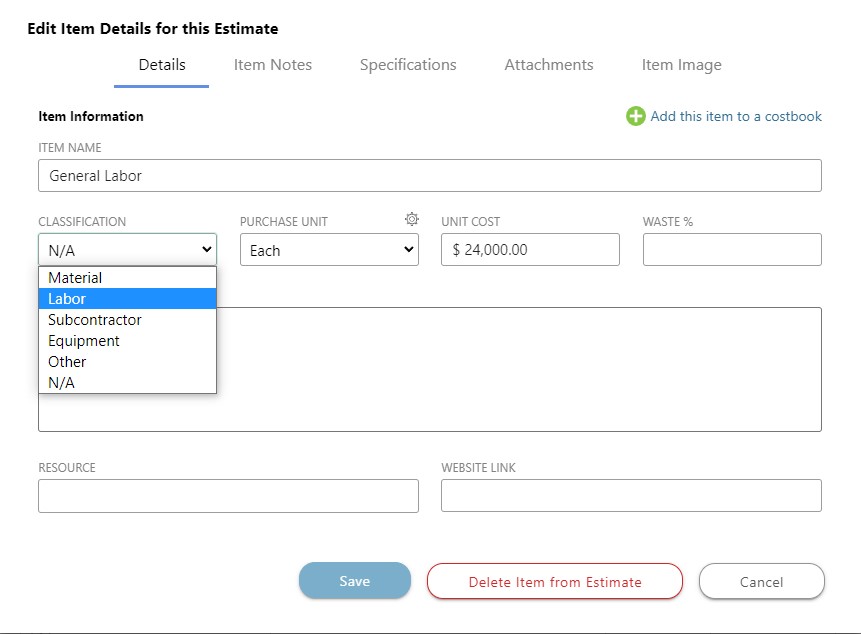Viewport: 861px width, 634px height.
Task: Click the Add this item to a costbook link
Action: (734, 116)
